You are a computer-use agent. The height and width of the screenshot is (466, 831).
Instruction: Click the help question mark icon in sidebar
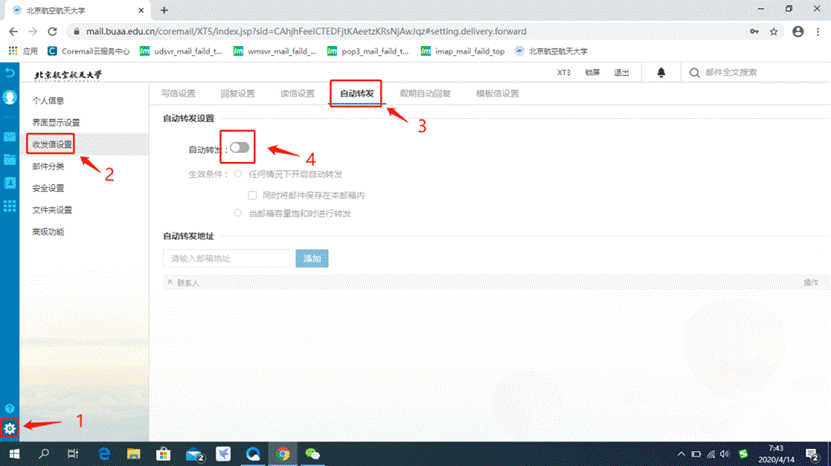(x=10, y=408)
